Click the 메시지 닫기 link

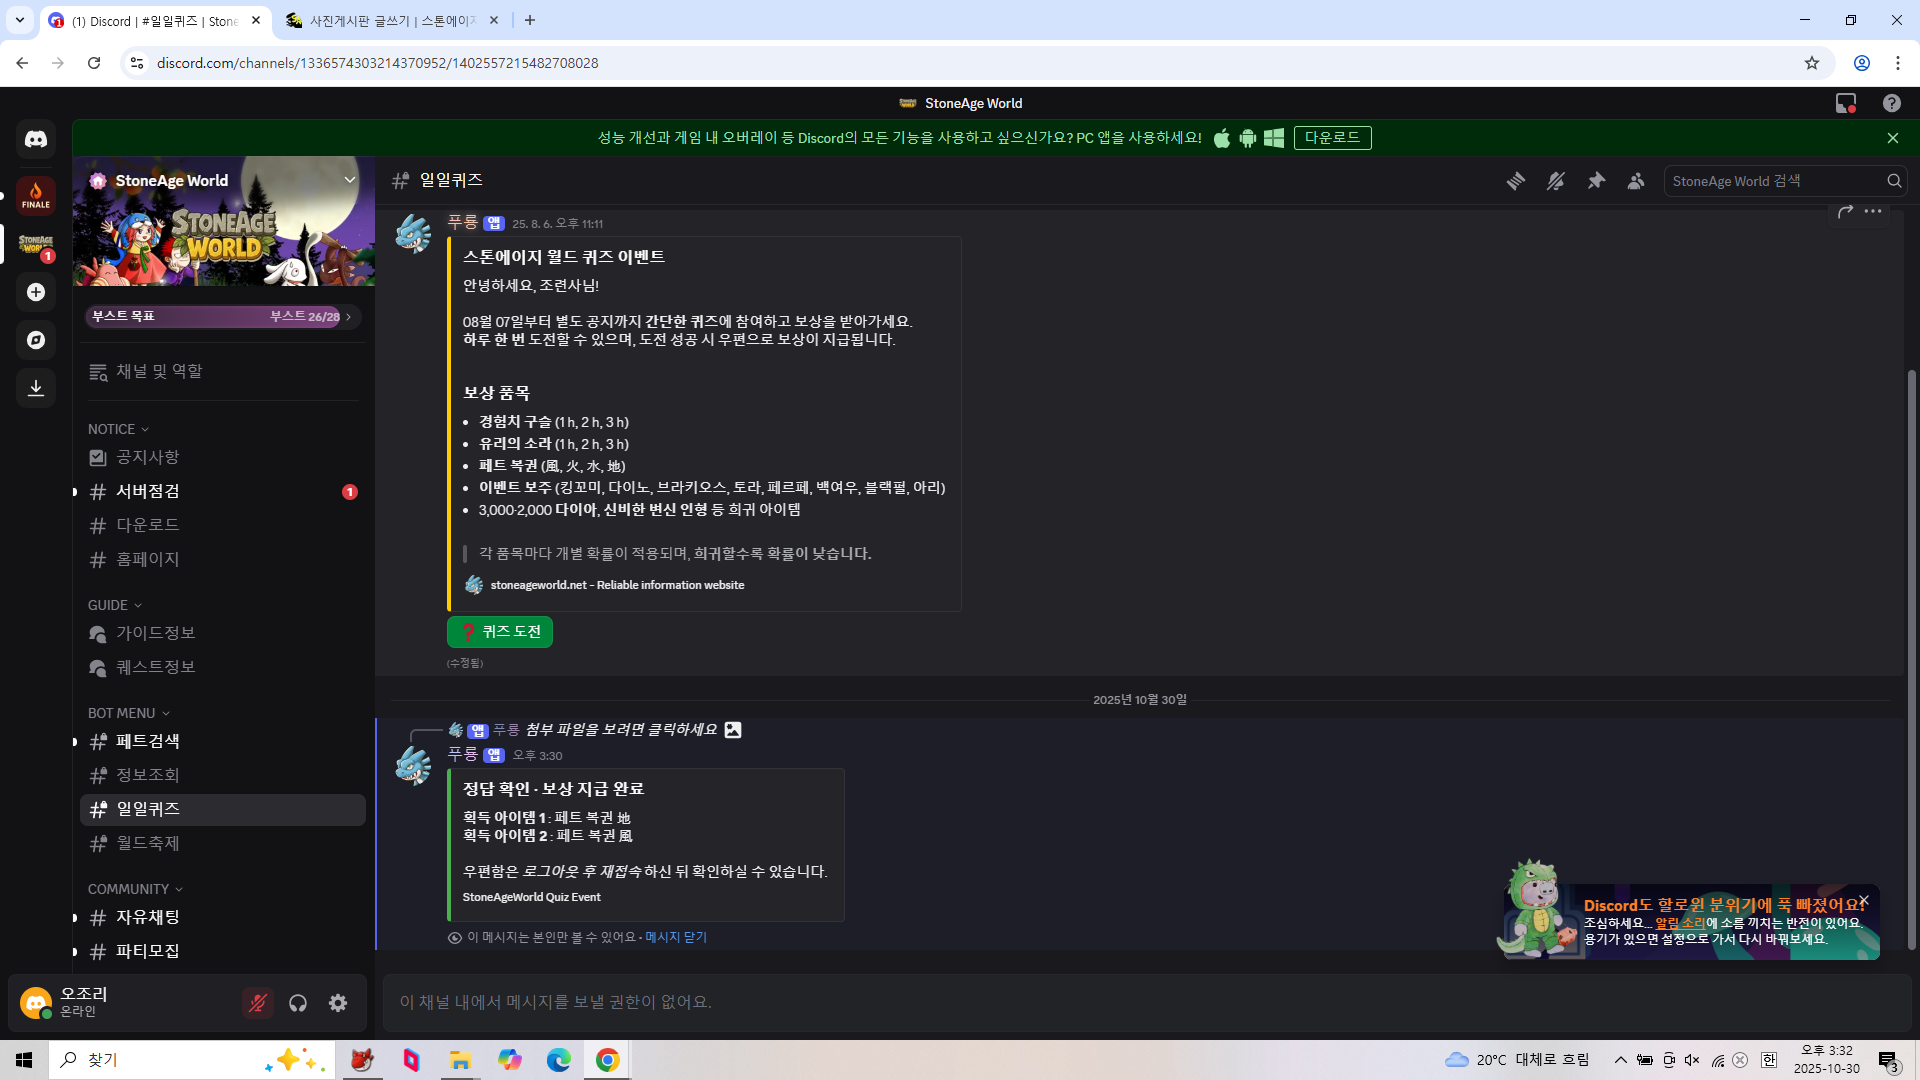tap(675, 937)
